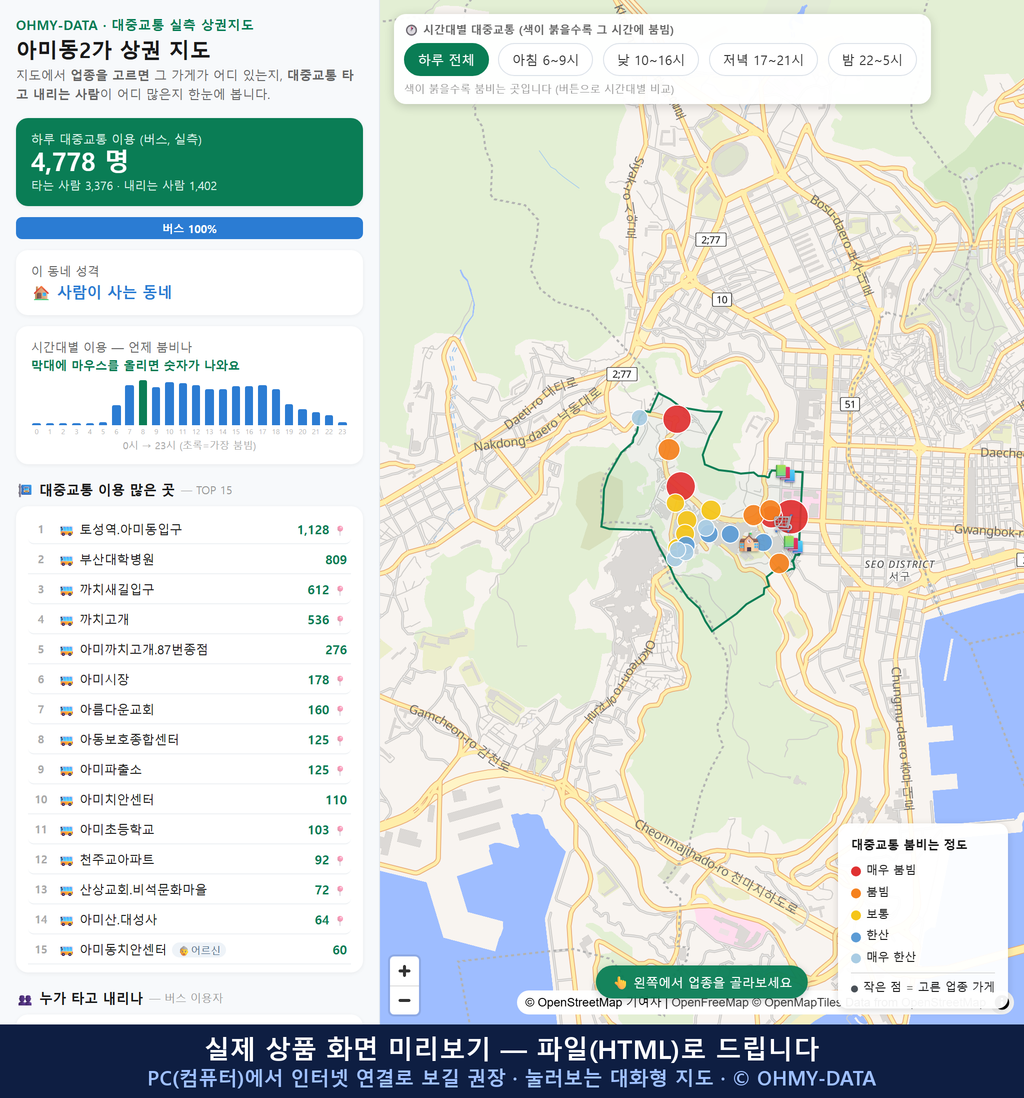This screenshot has width=1024, height=1098.
Task: Open the OpenFreeMap attribution link
Action: pyautogui.click(x=710, y=1003)
